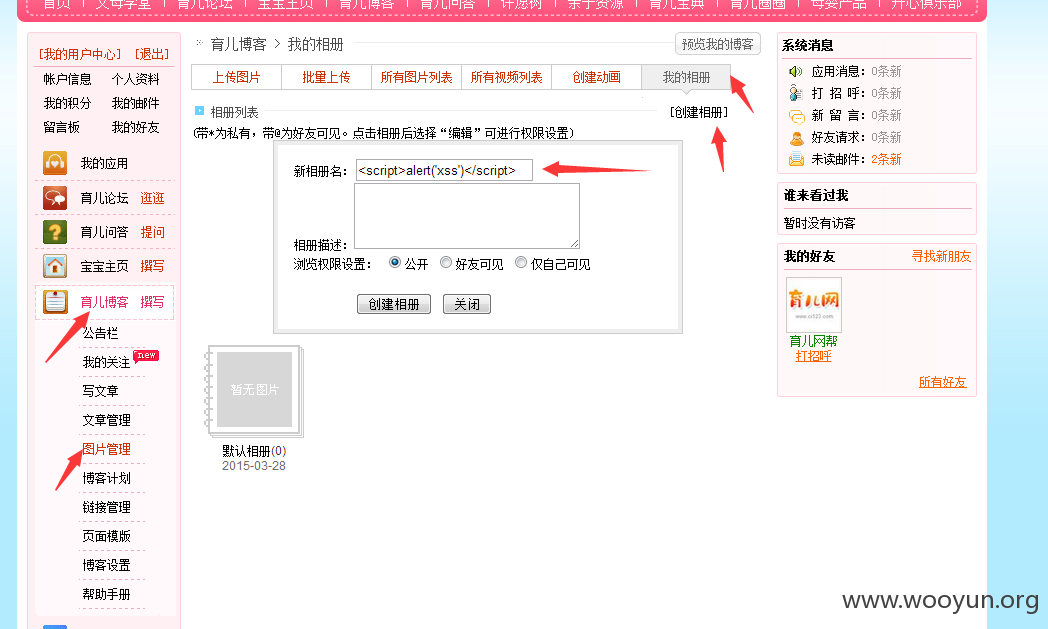Click the 育儿博客 notepad icon
This screenshot has width=1048, height=629.
(55, 302)
